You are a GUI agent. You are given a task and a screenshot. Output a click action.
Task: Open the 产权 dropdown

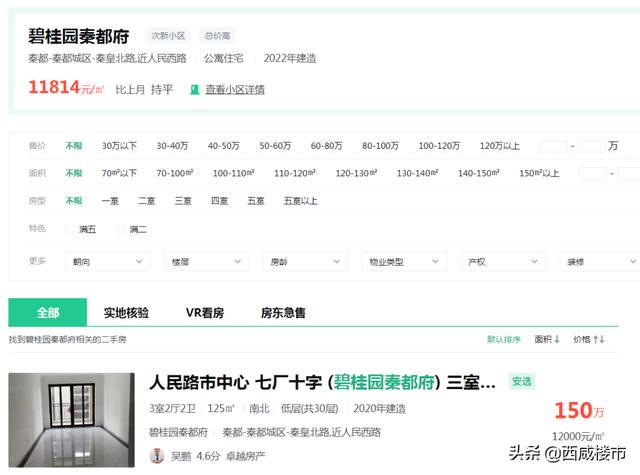tap(503, 262)
